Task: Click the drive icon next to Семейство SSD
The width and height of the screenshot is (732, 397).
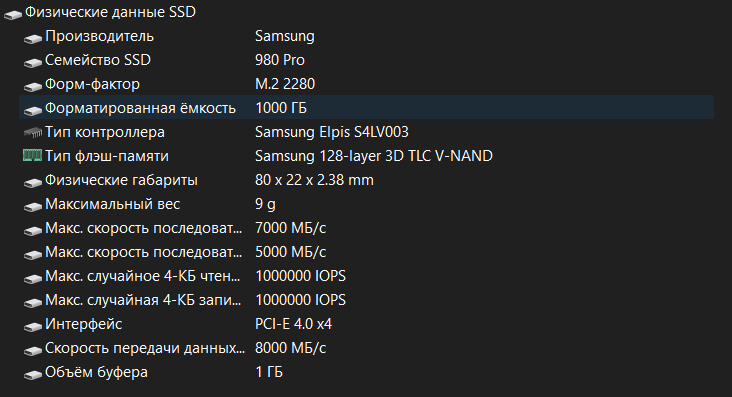Action: pos(33,63)
